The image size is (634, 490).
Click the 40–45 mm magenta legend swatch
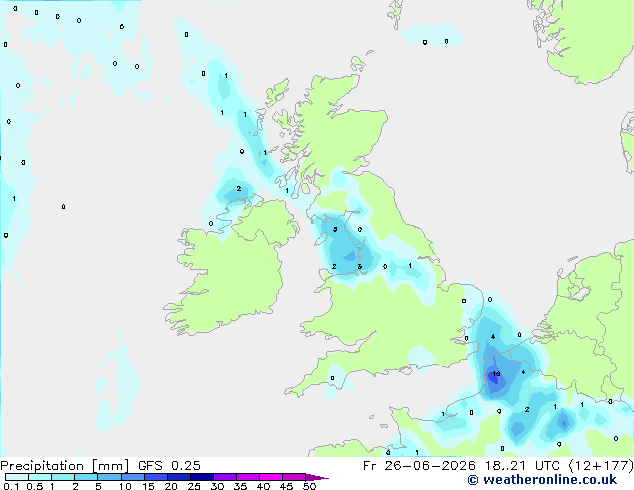(x=271, y=477)
